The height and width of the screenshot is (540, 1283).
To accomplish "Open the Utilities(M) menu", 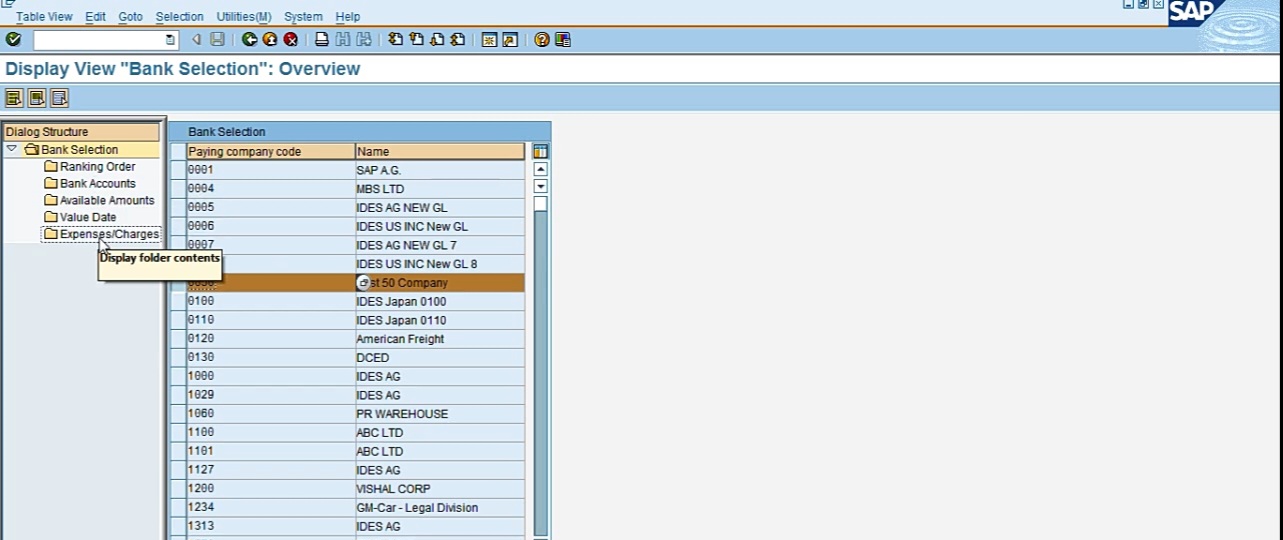I will 244,17.
